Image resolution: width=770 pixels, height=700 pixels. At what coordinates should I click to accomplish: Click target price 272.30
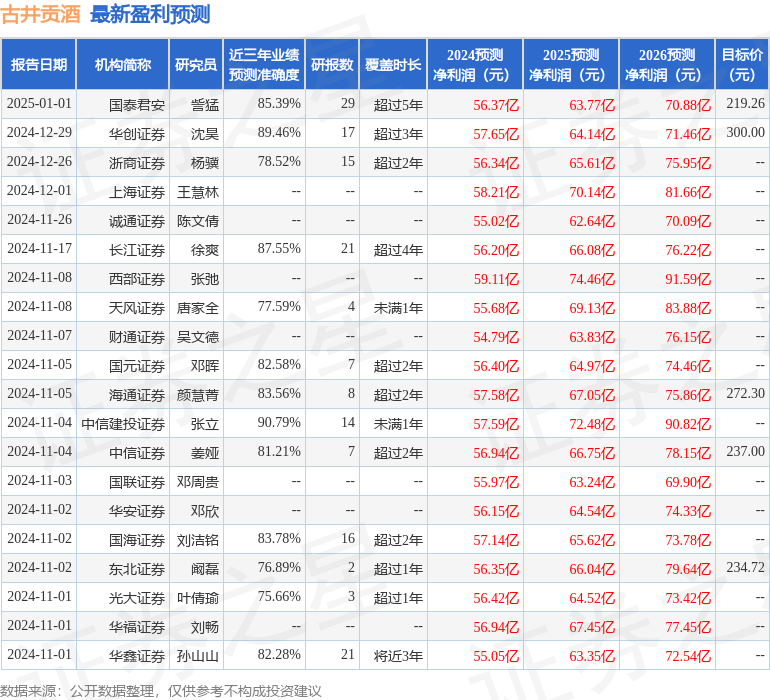pos(745,393)
